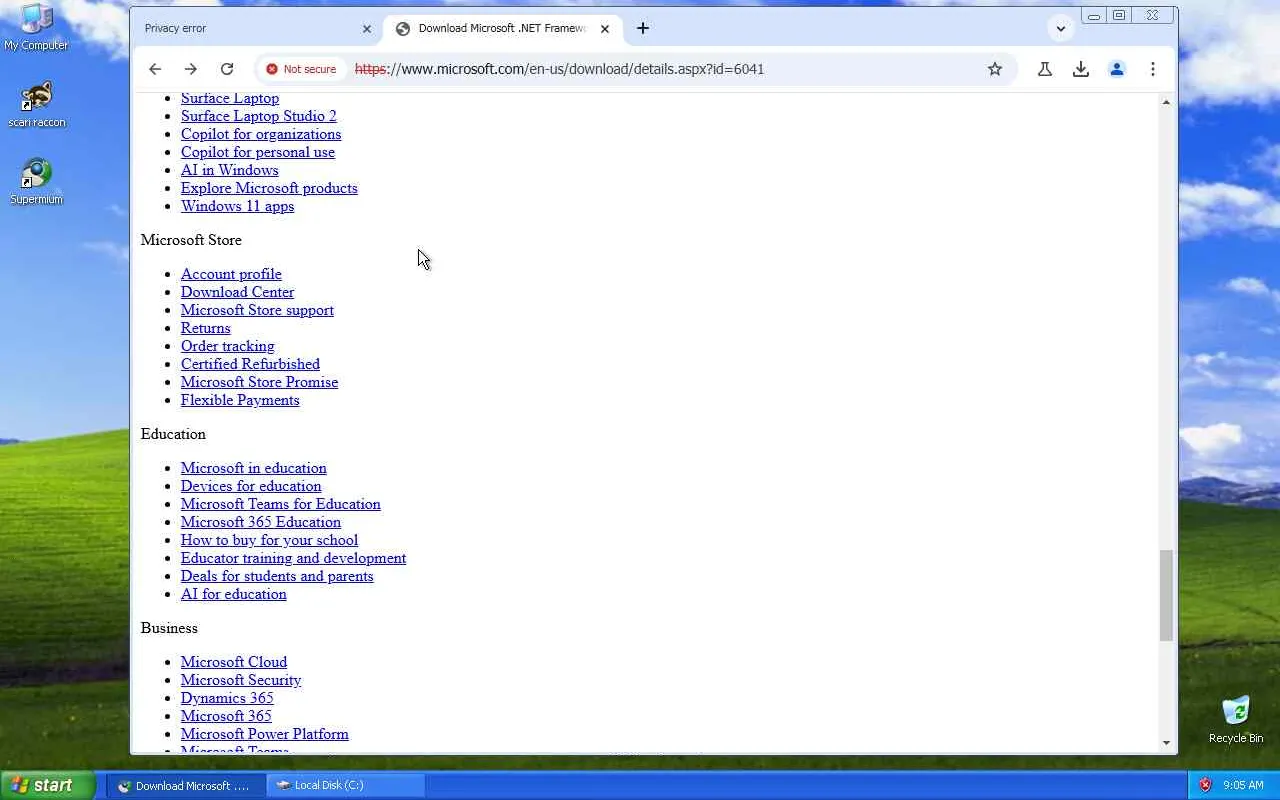Screen dimensions: 1280x800
Task: Click the Microsoft Store section heading
Action: click(x=191, y=240)
